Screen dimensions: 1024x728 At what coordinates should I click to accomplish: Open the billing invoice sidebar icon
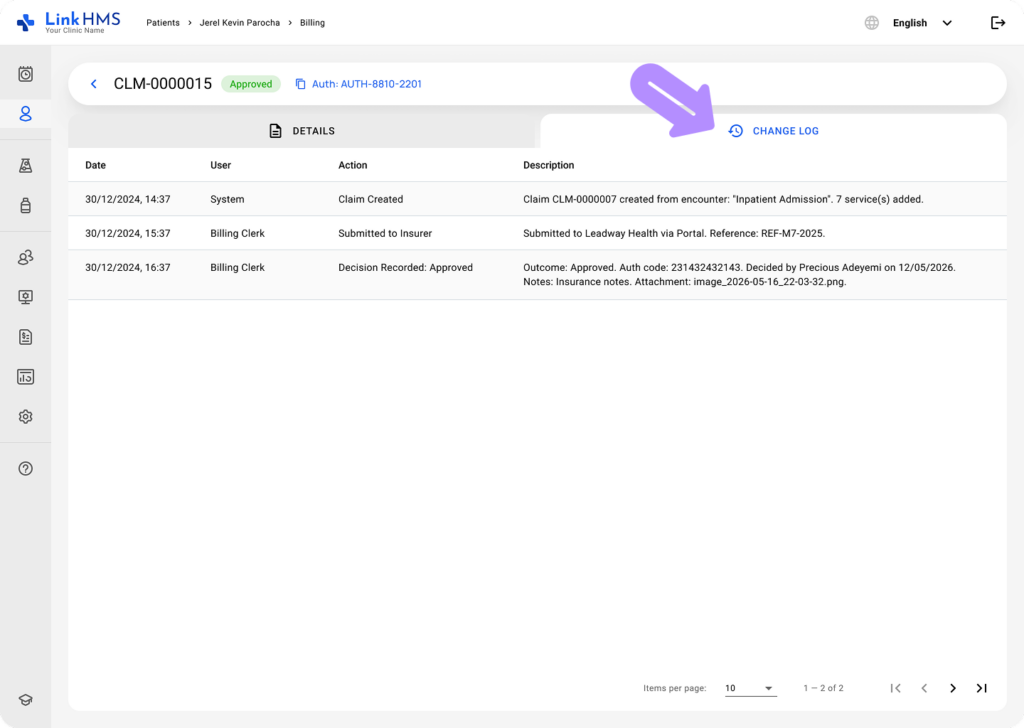(25, 337)
